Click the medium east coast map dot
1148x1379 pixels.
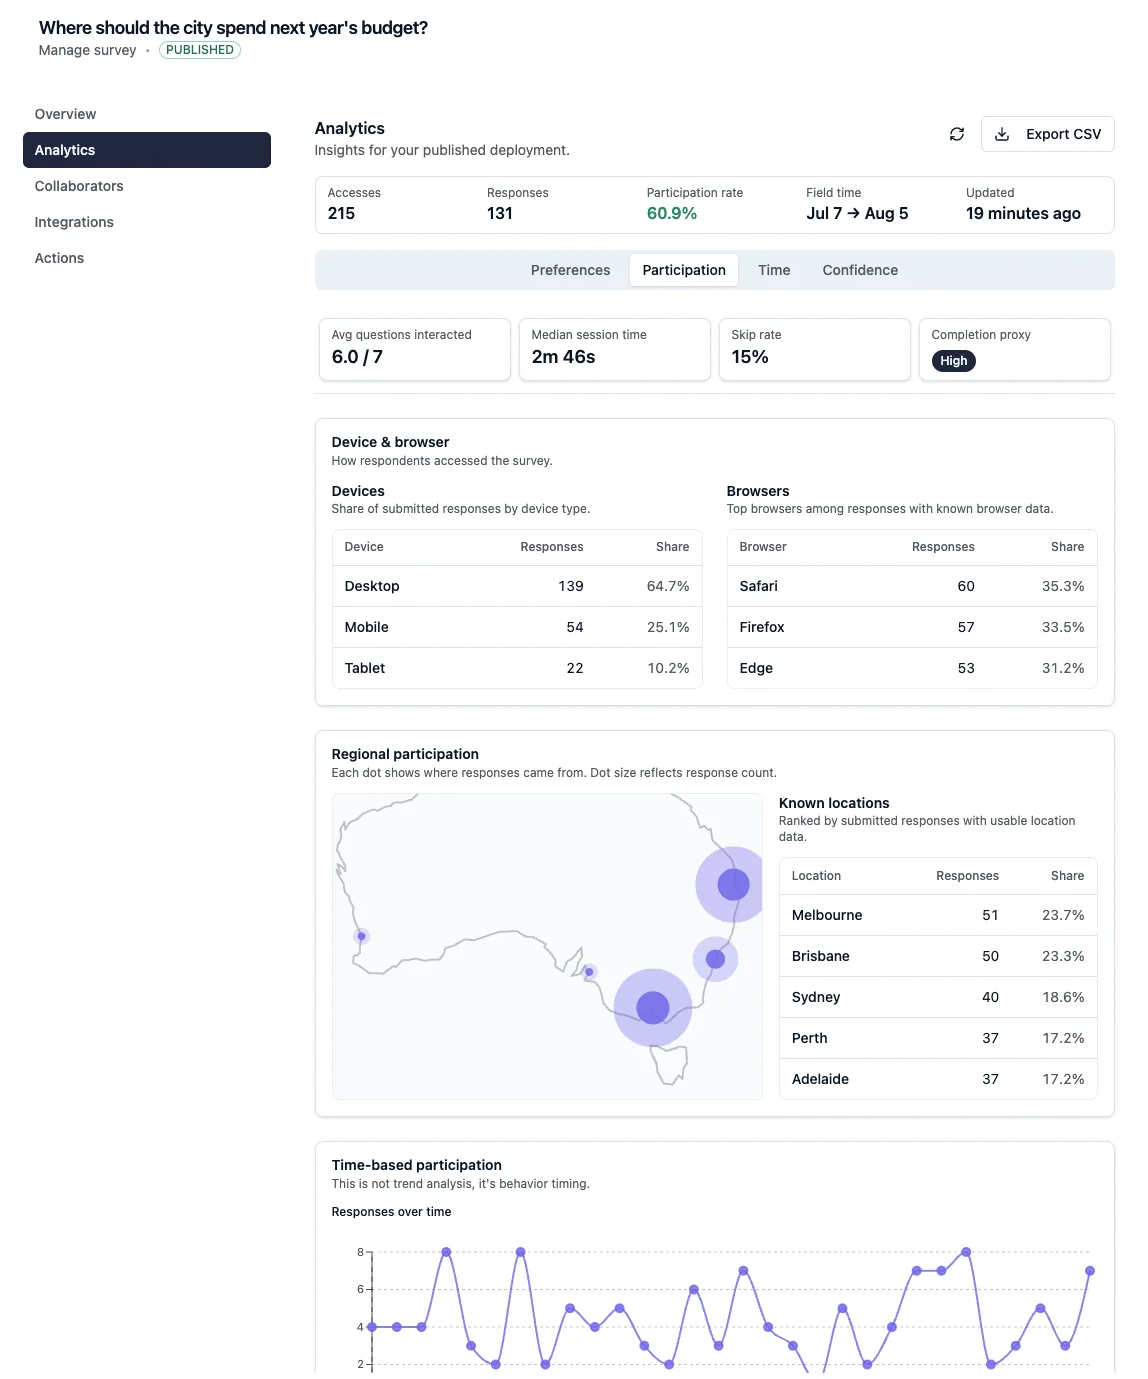(715, 959)
